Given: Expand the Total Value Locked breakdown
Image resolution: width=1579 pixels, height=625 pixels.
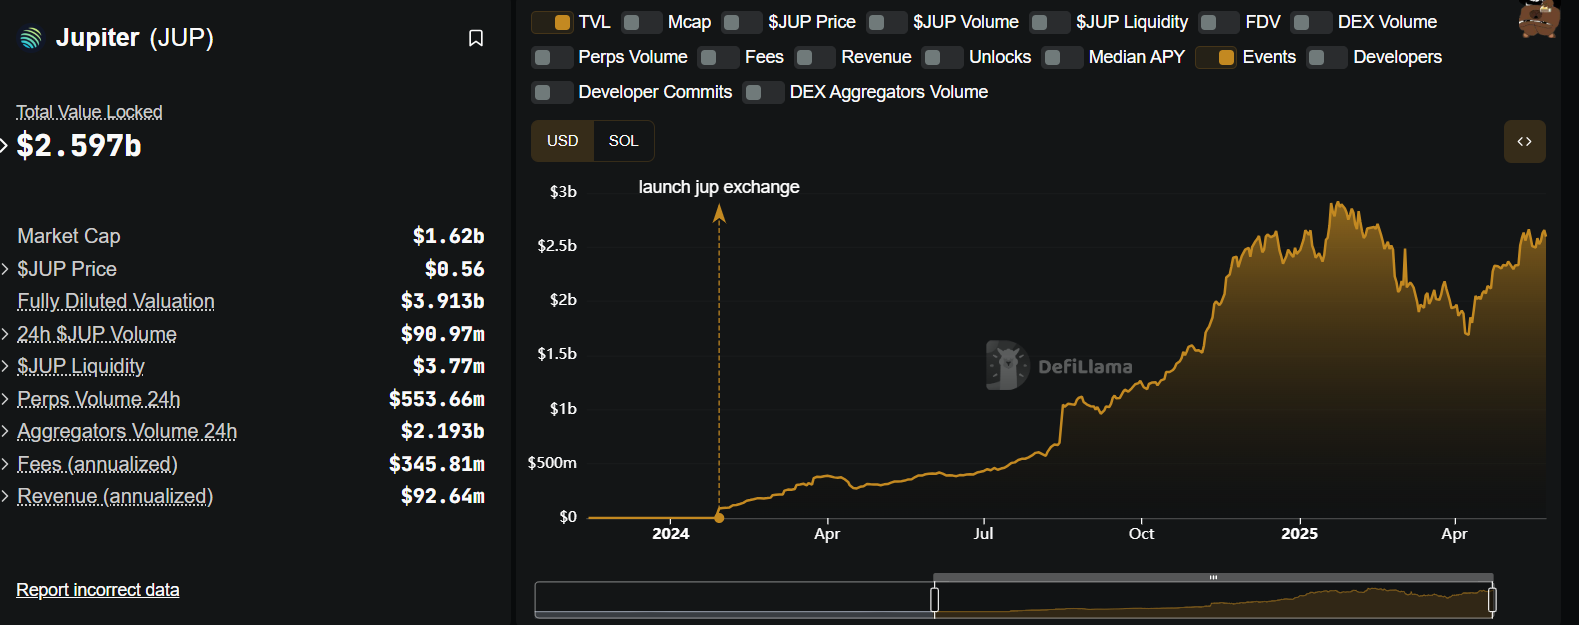Looking at the screenshot, I should click(x=5, y=146).
